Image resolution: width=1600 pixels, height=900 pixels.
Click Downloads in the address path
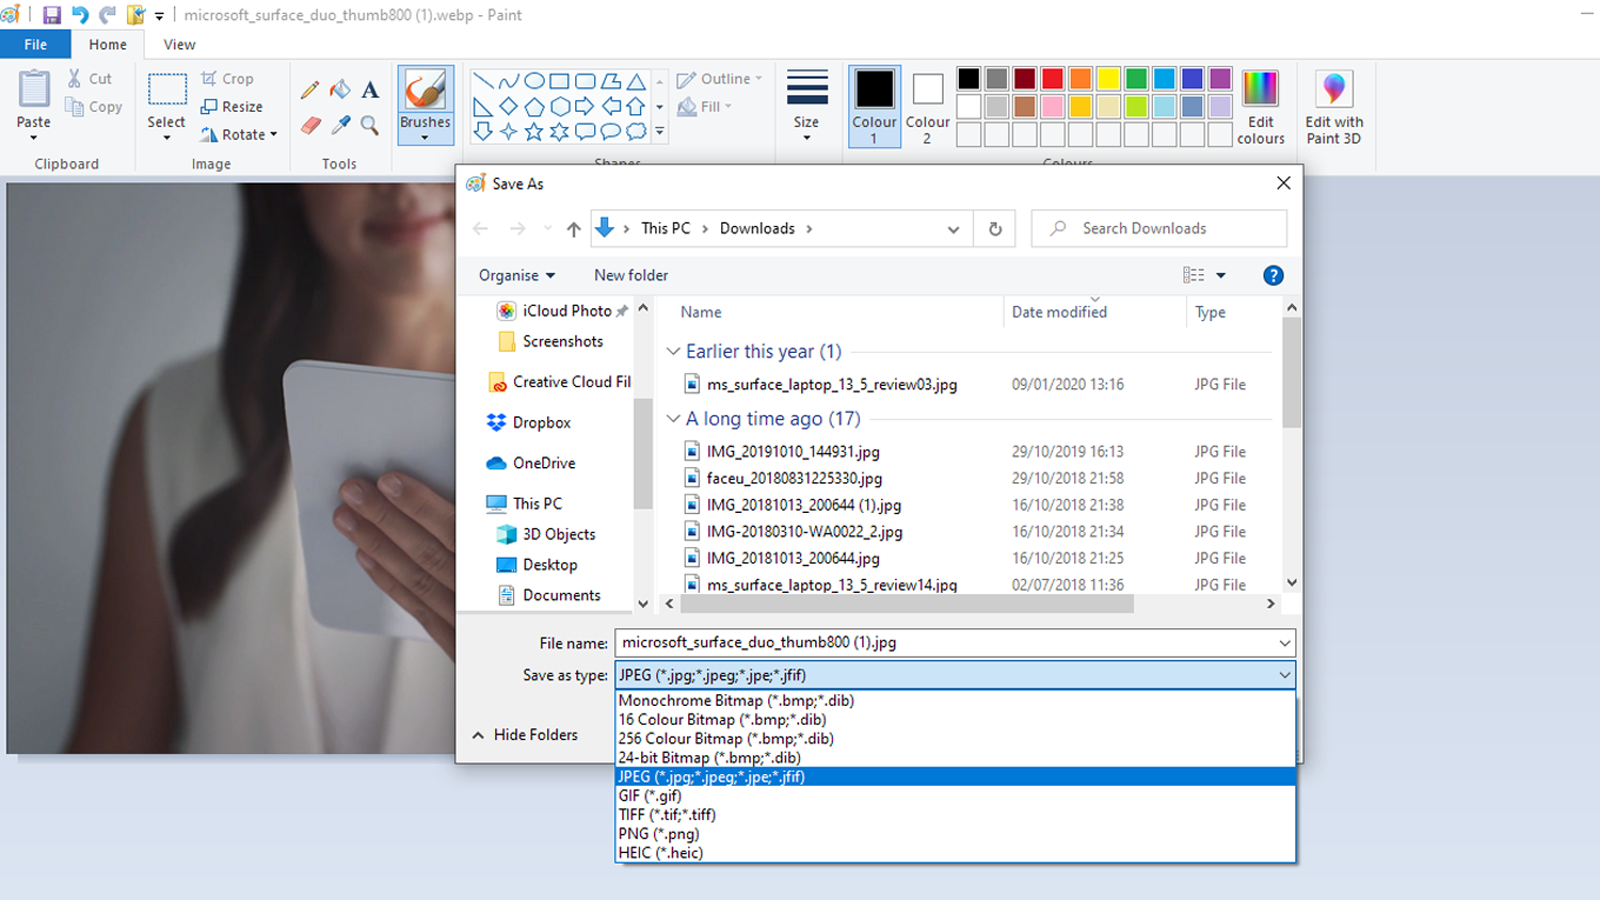[757, 229]
